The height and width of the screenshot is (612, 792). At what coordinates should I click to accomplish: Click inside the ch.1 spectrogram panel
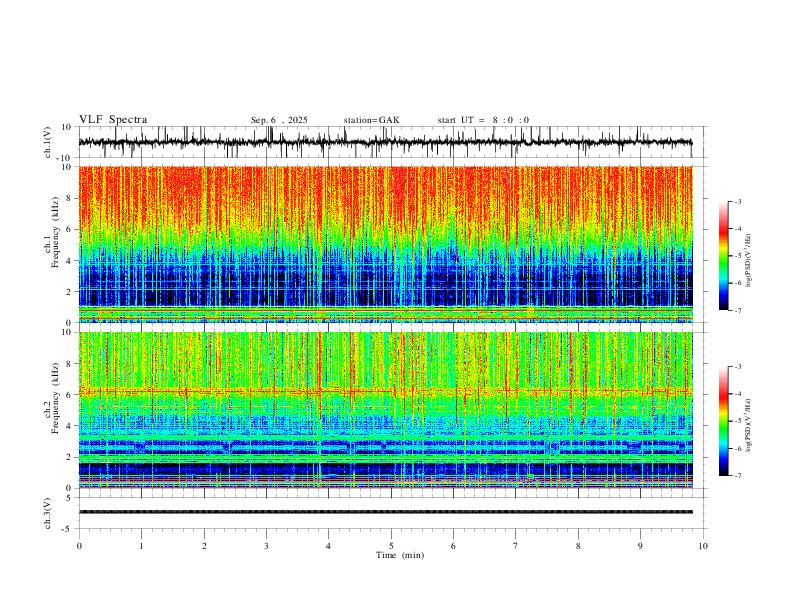click(385, 244)
